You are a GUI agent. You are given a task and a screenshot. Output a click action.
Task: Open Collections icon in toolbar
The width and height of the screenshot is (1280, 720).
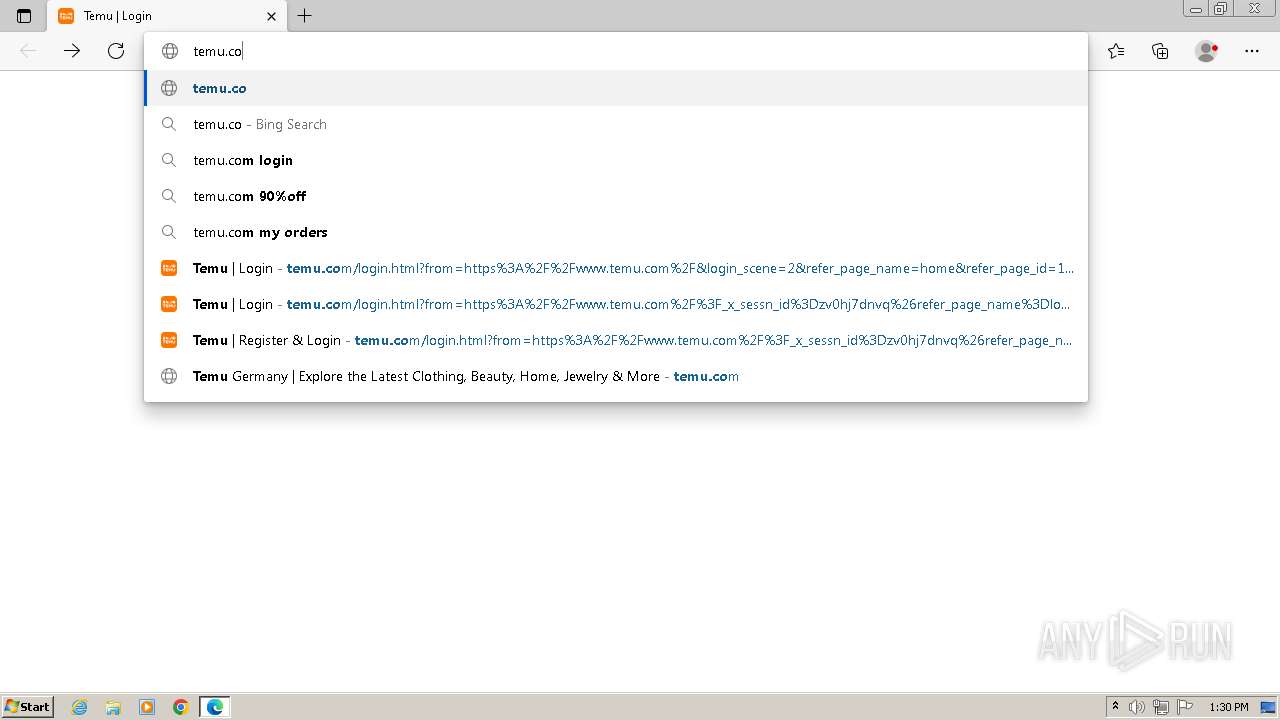(1160, 51)
